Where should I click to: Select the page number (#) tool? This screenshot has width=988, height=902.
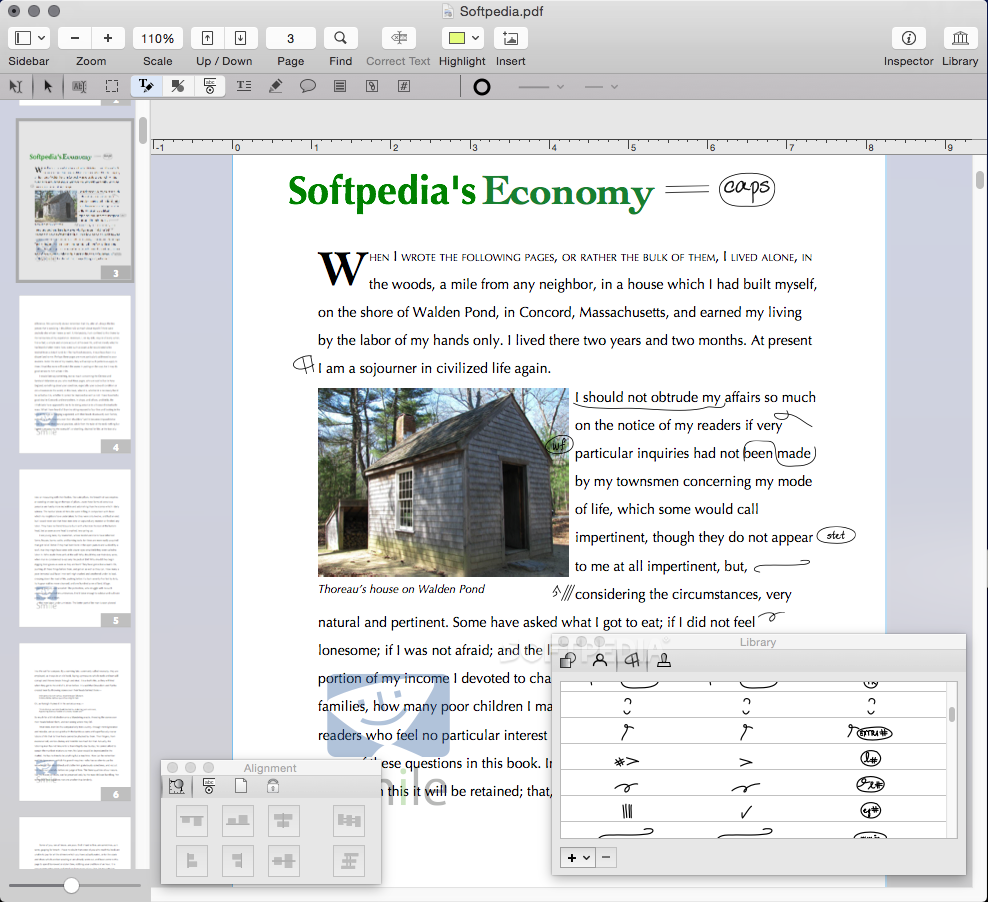[404, 86]
